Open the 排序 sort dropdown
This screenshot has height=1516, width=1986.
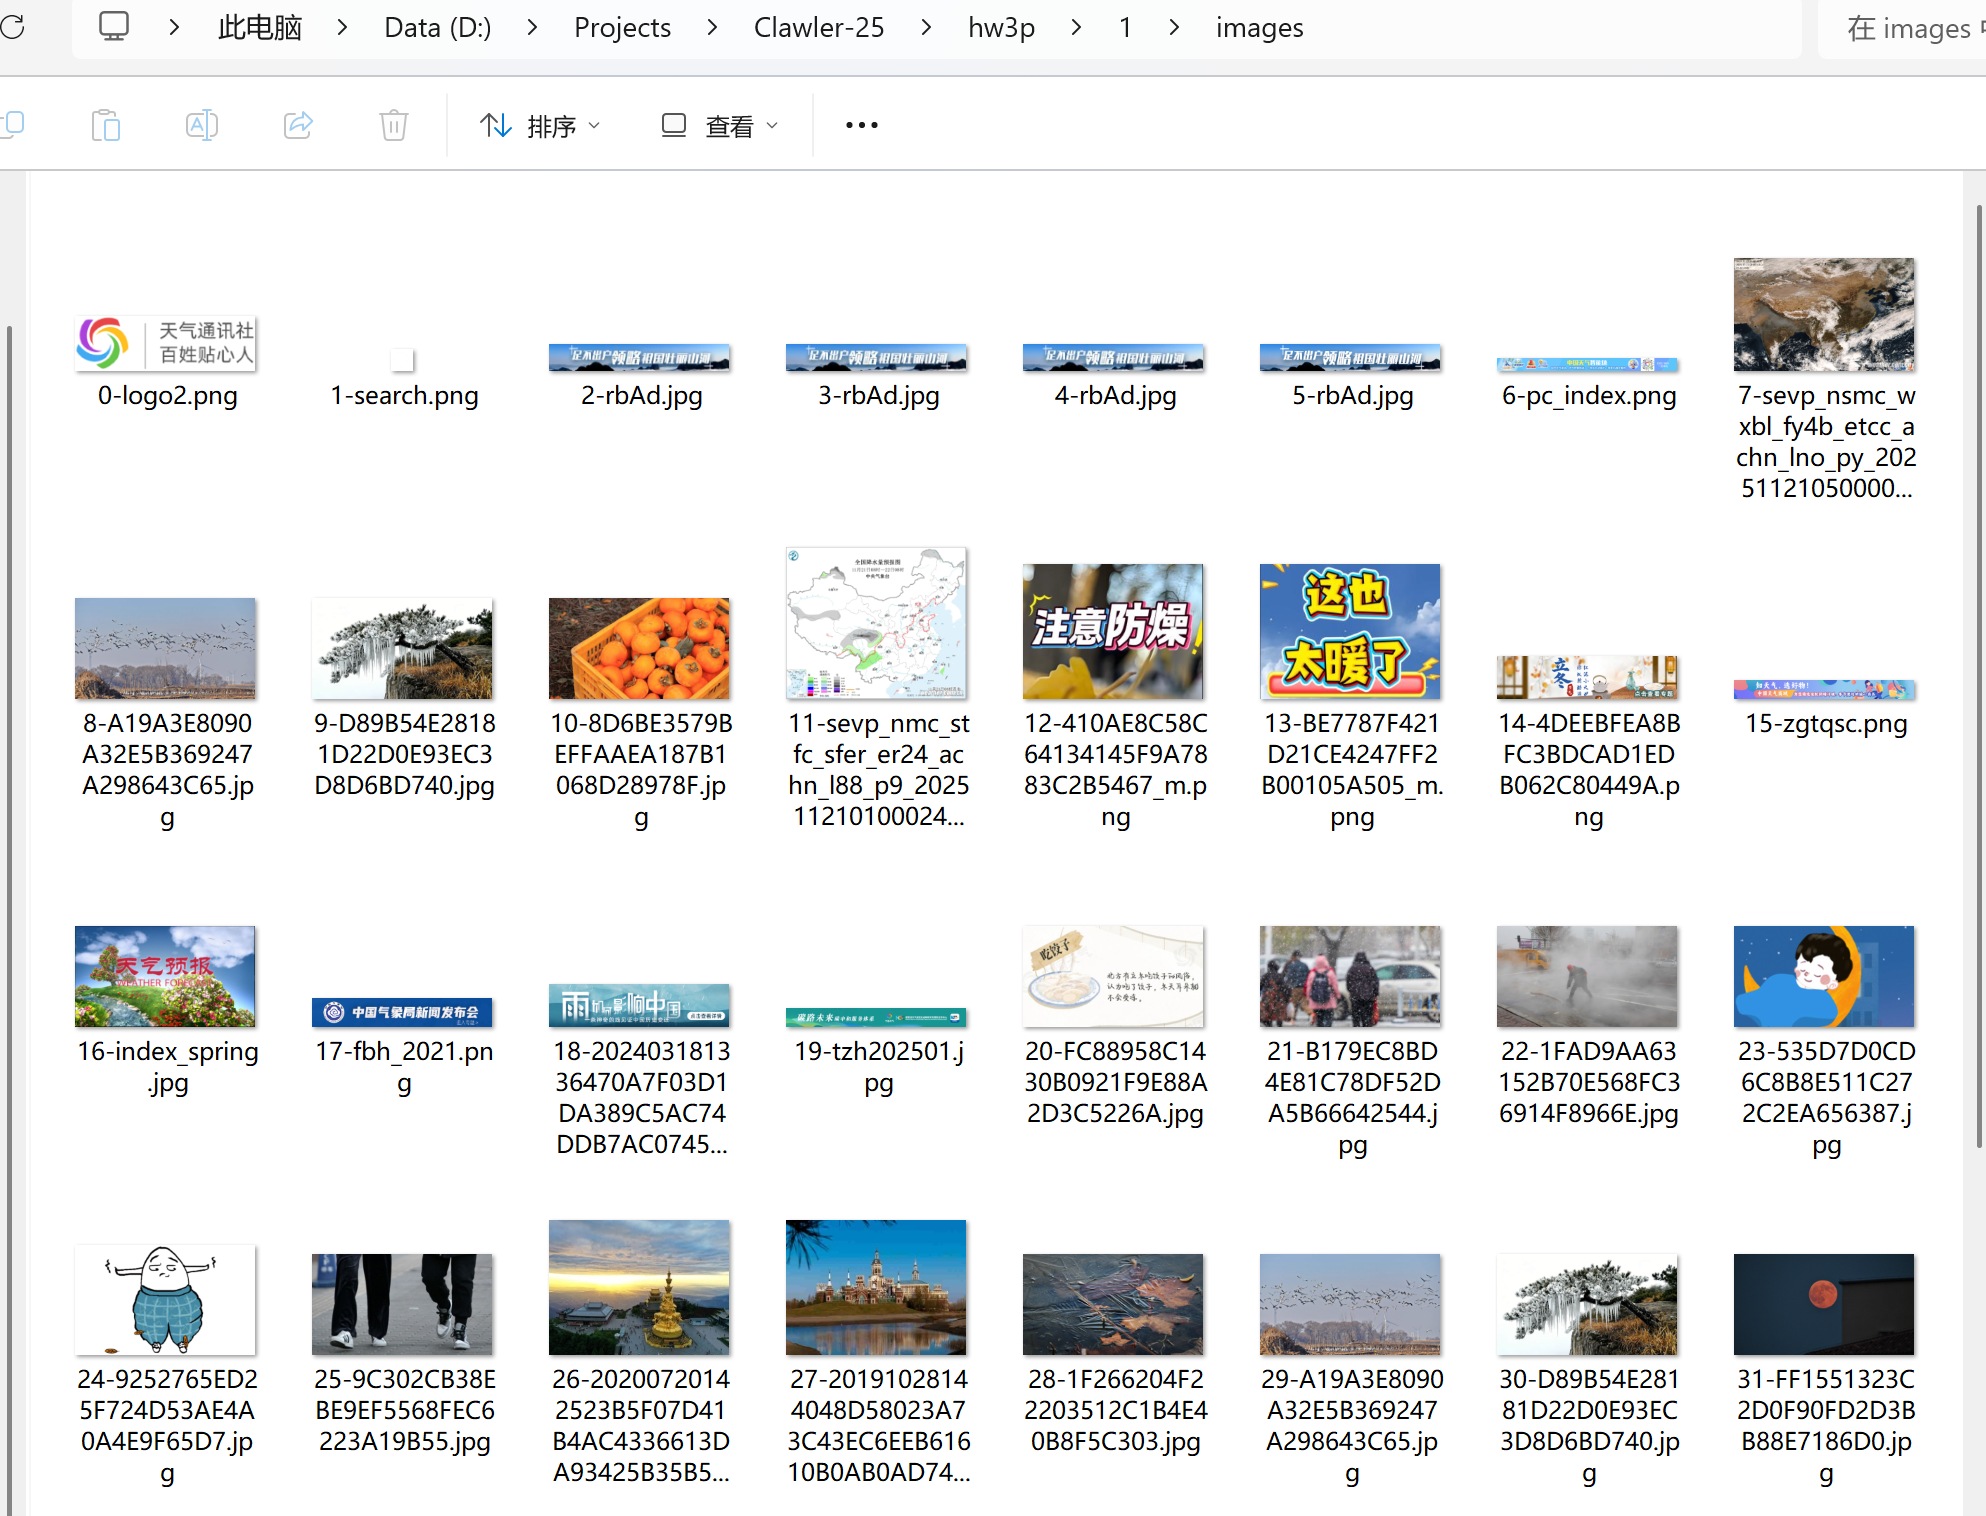pos(541,125)
